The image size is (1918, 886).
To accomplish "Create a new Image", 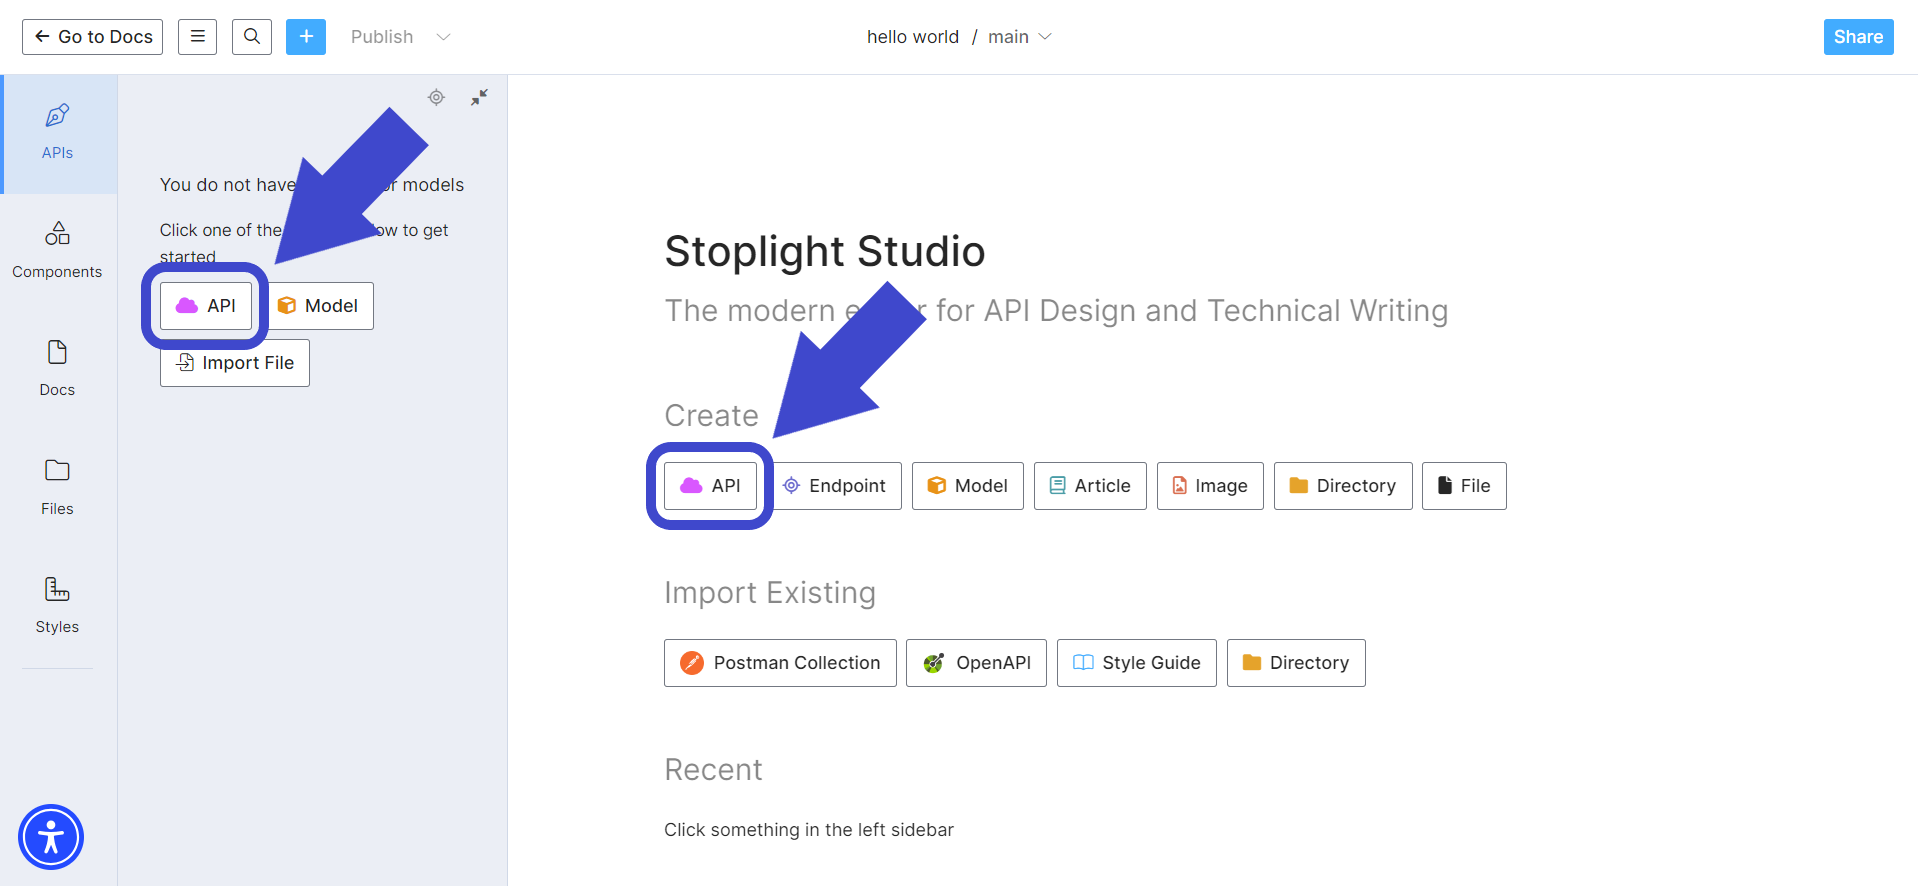I will [x=1210, y=486].
